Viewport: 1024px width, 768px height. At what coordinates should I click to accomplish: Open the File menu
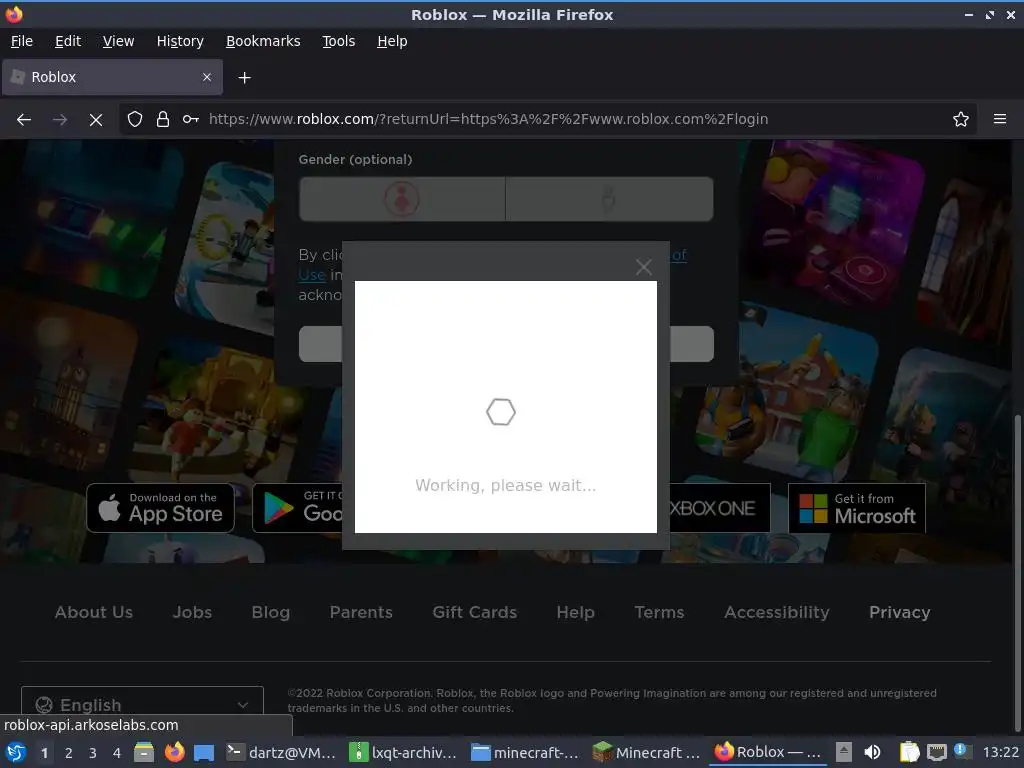coord(22,41)
